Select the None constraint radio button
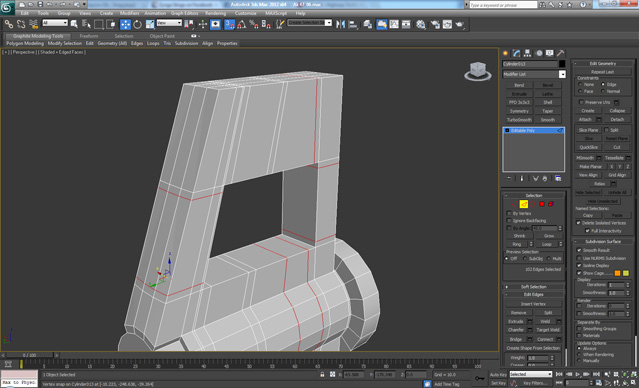 [x=580, y=84]
